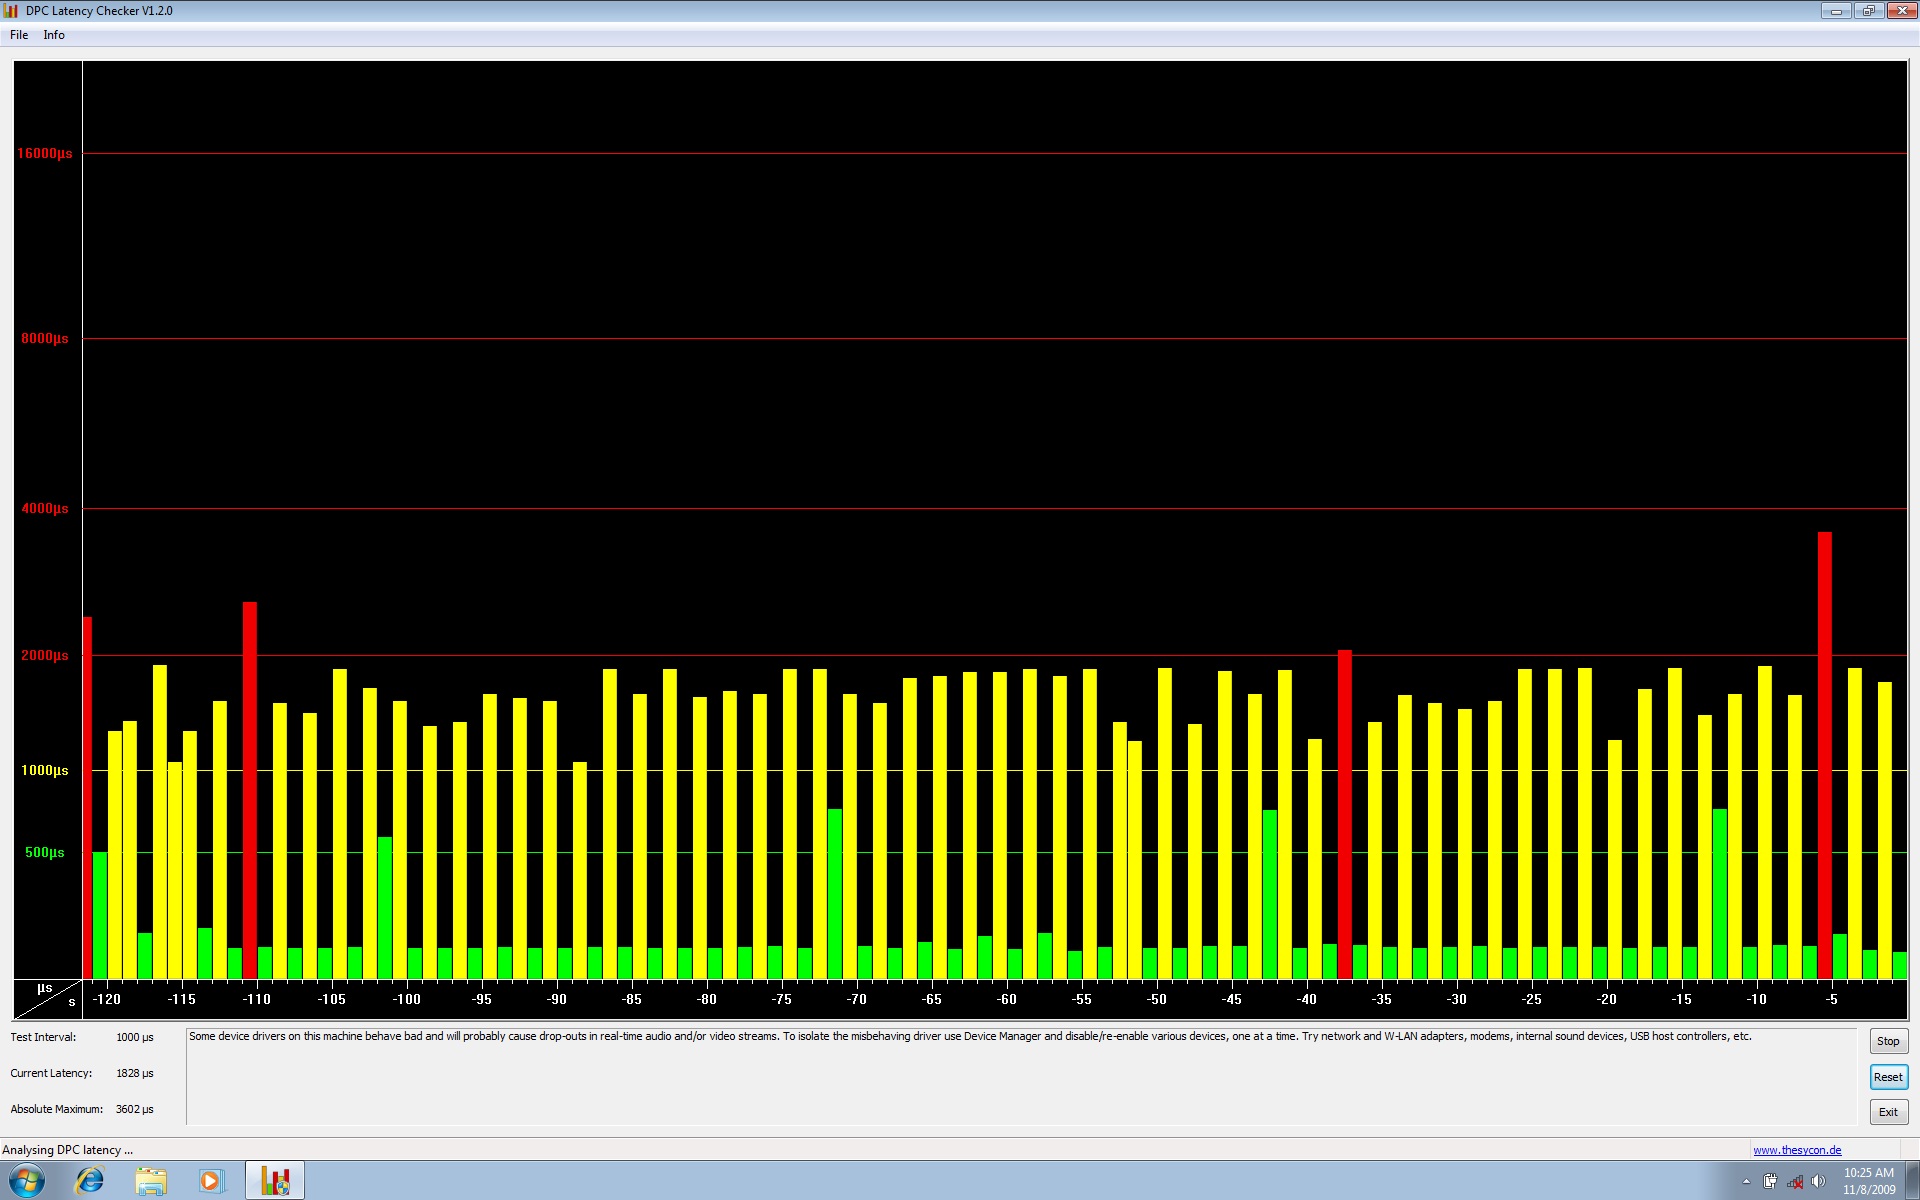Click the red bar near -38 seconds

1345,814
